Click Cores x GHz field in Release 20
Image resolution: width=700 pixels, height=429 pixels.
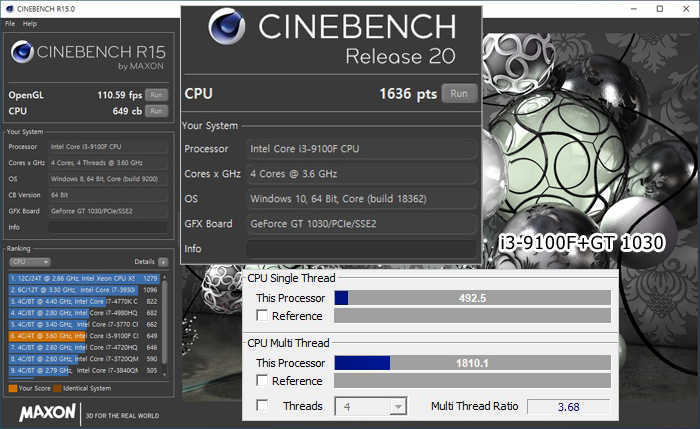point(361,174)
